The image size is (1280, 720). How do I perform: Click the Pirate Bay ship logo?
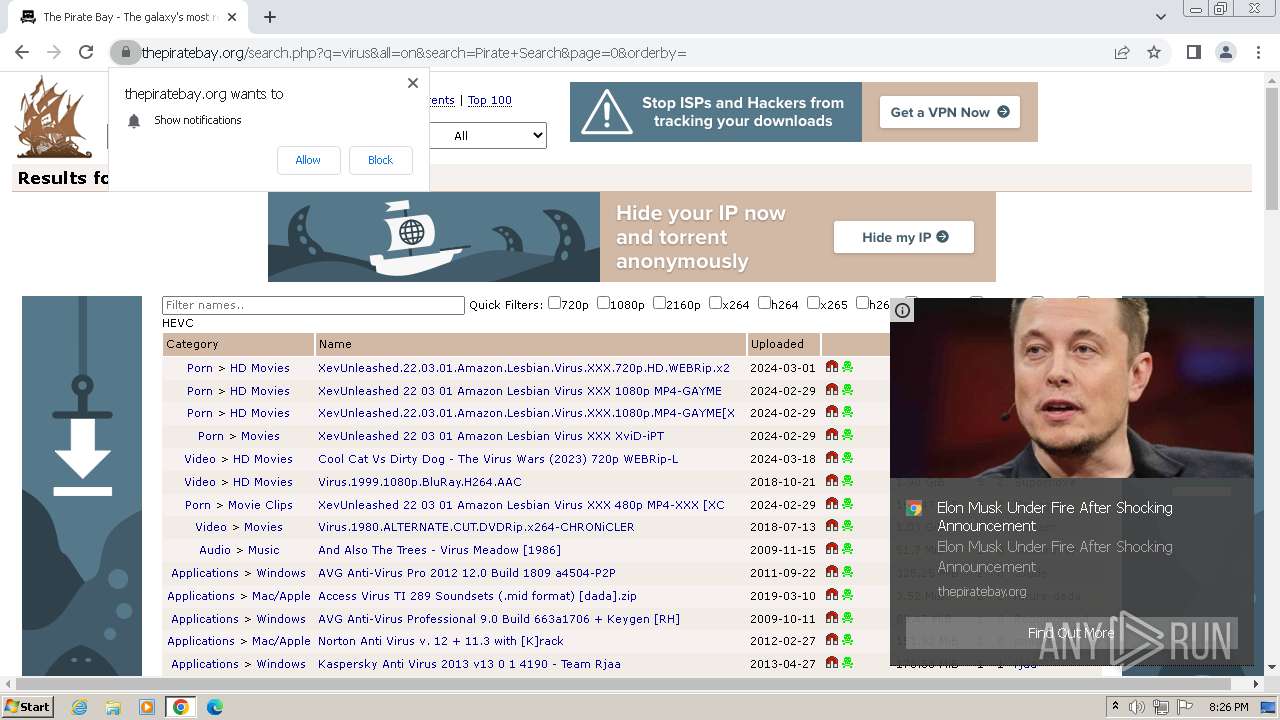tap(53, 117)
